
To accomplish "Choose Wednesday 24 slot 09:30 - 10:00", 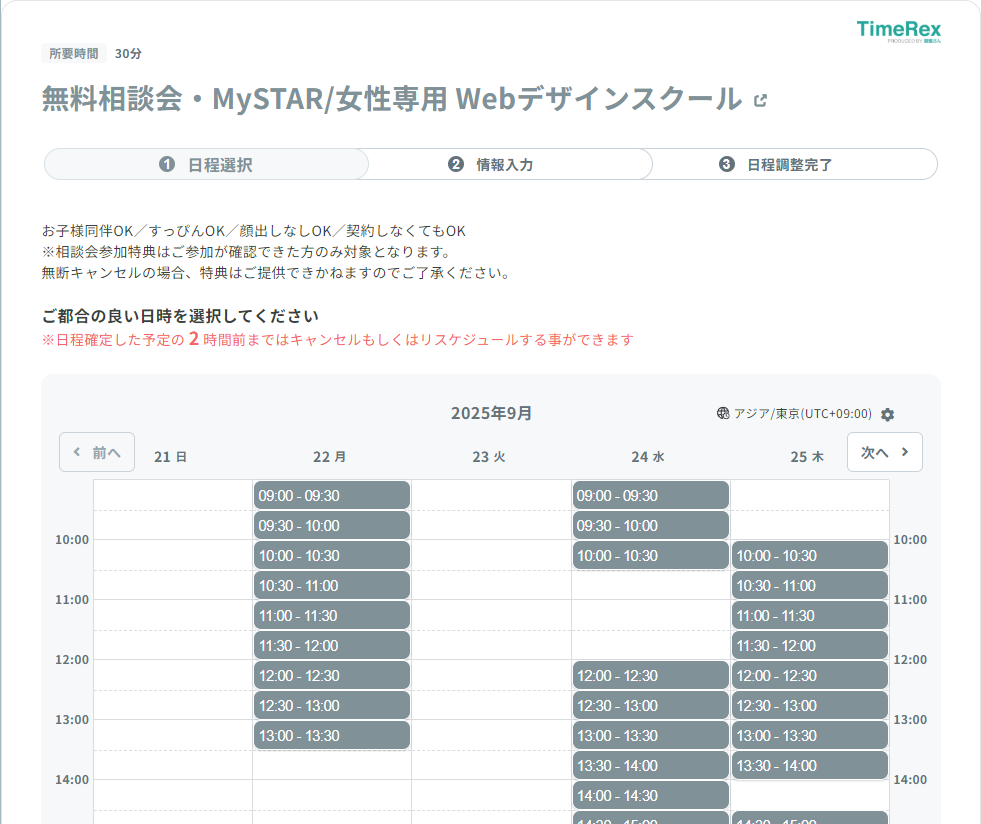I will tap(650, 525).
